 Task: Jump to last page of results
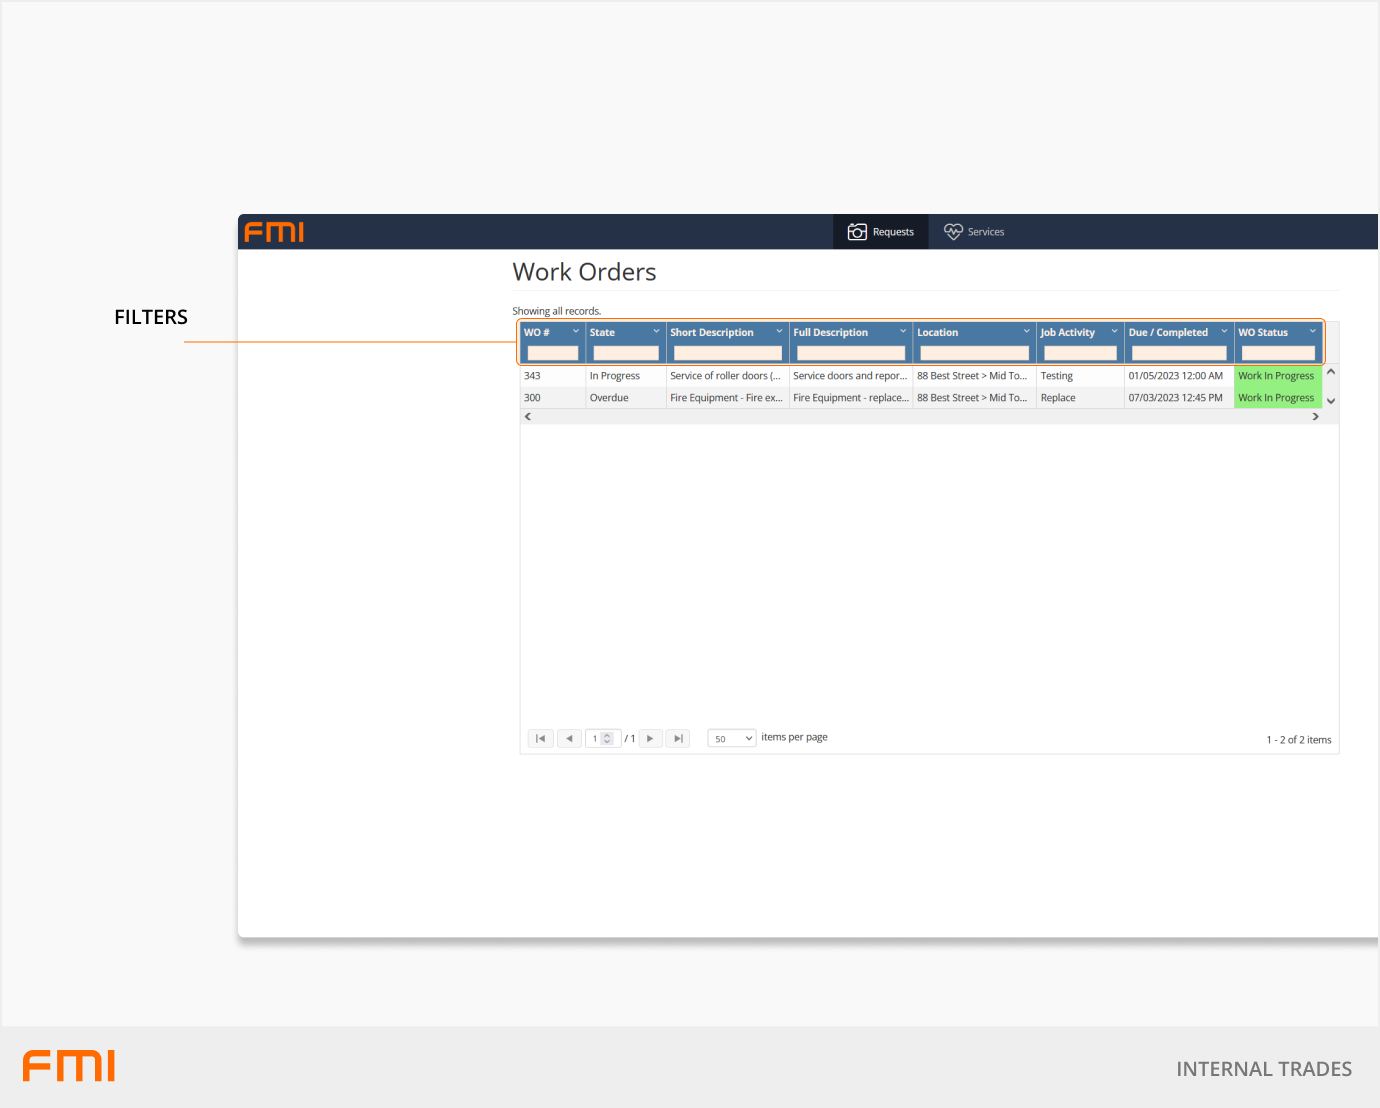click(678, 739)
